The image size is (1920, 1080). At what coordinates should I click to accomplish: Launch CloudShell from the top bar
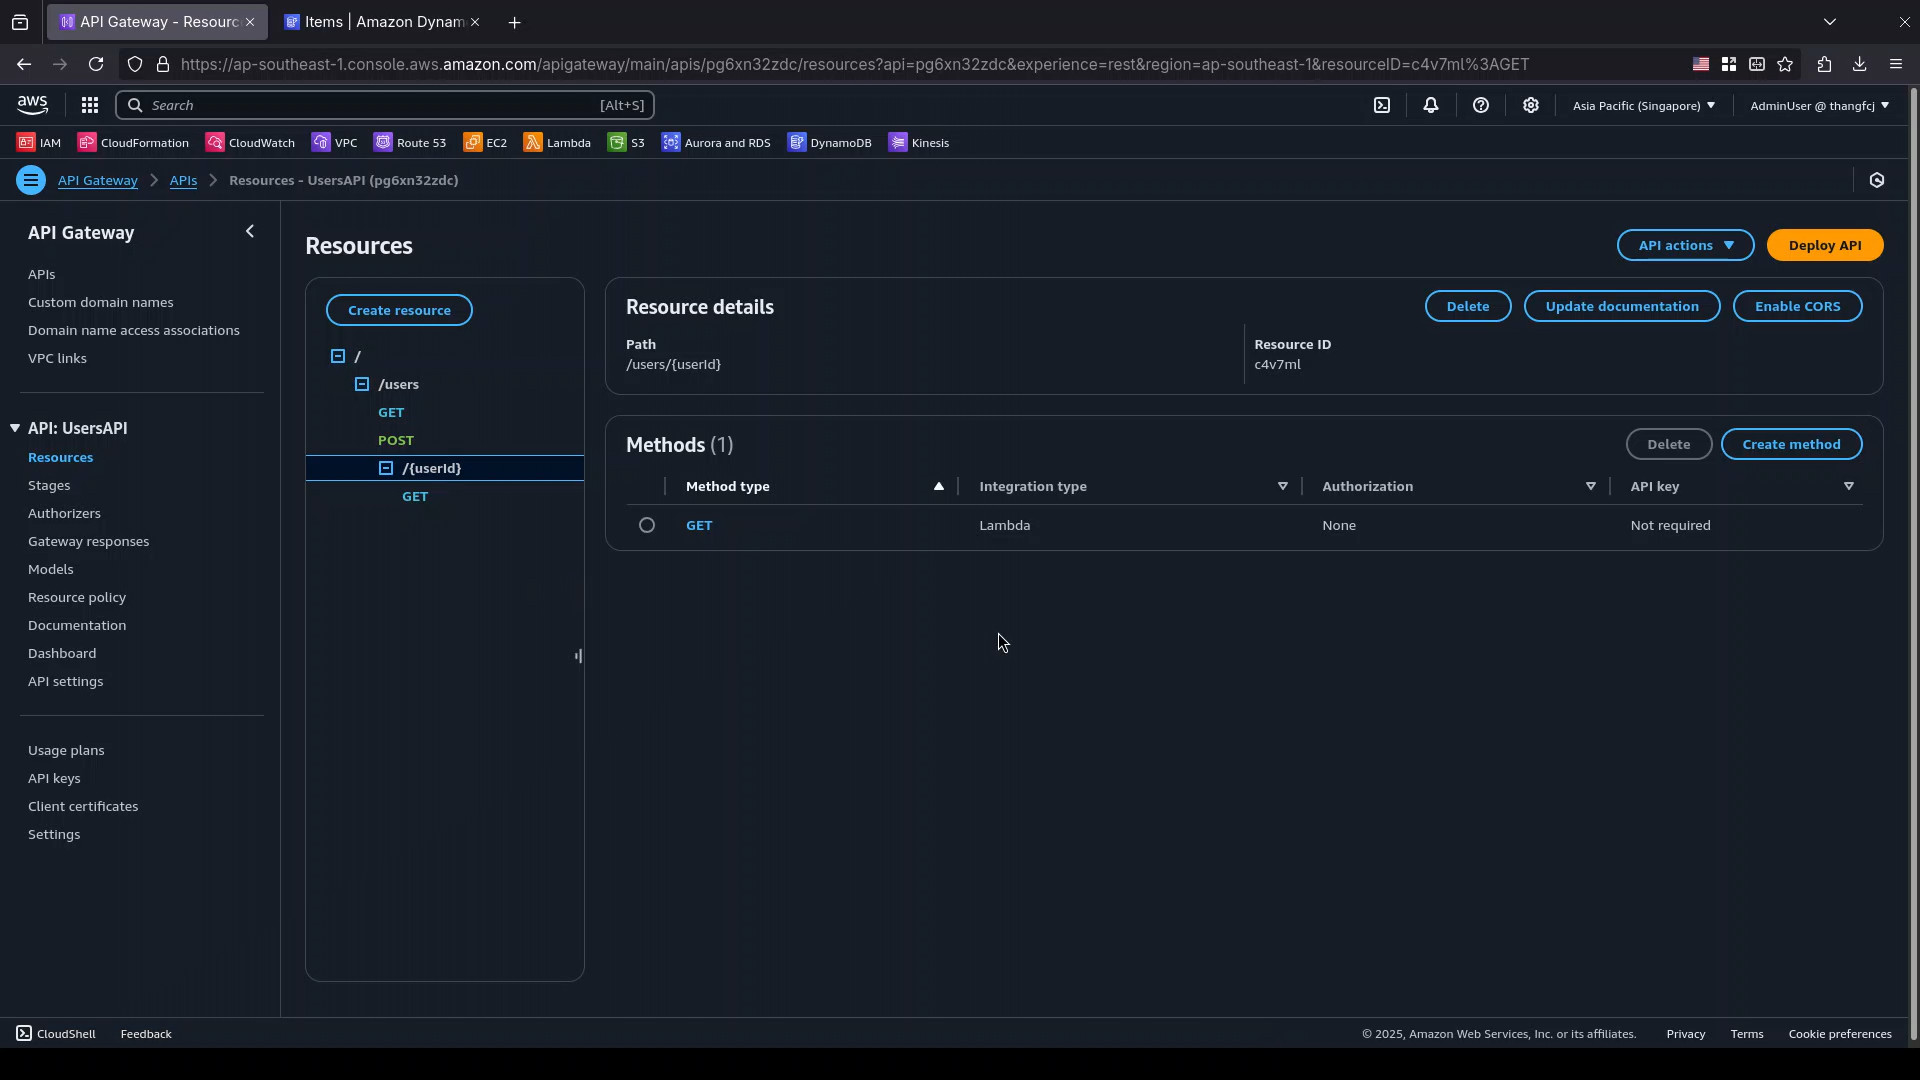1382,105
